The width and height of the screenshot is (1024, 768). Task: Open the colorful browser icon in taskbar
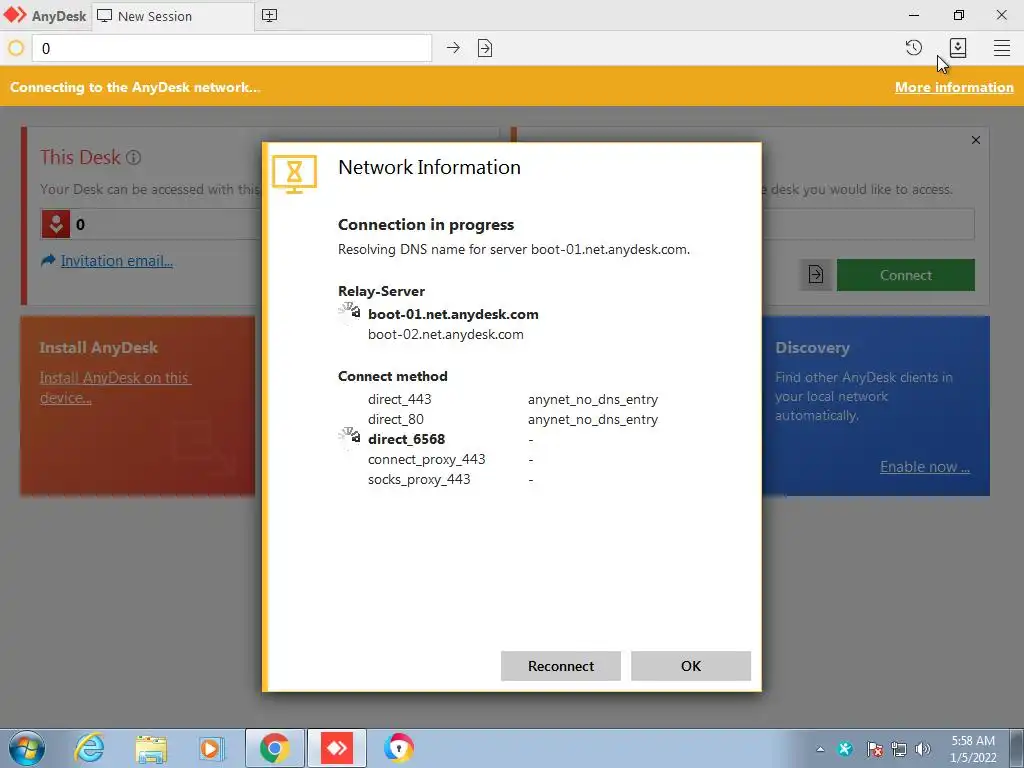(x=398, y=748)
